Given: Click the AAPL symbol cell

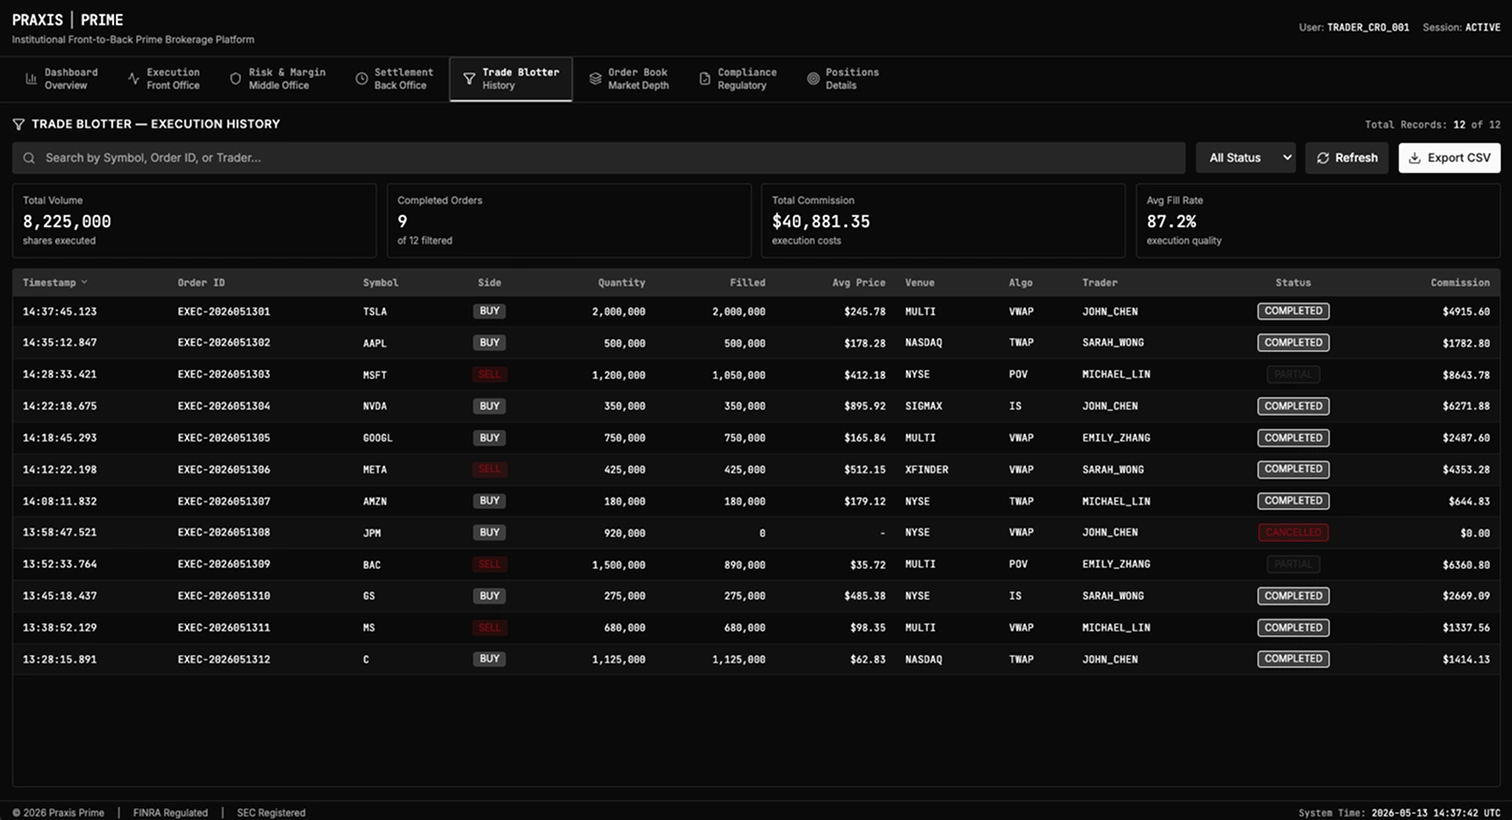Looking at the screenshot, I should point(374,343).
